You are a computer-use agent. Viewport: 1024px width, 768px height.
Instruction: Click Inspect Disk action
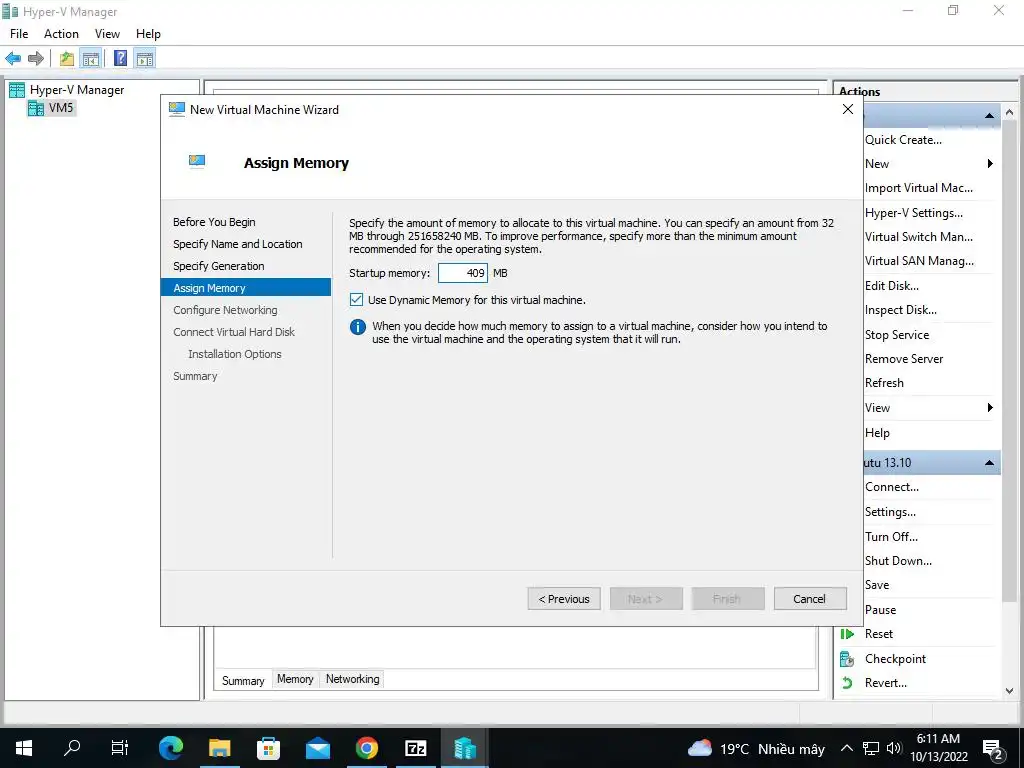coord(901,310)
